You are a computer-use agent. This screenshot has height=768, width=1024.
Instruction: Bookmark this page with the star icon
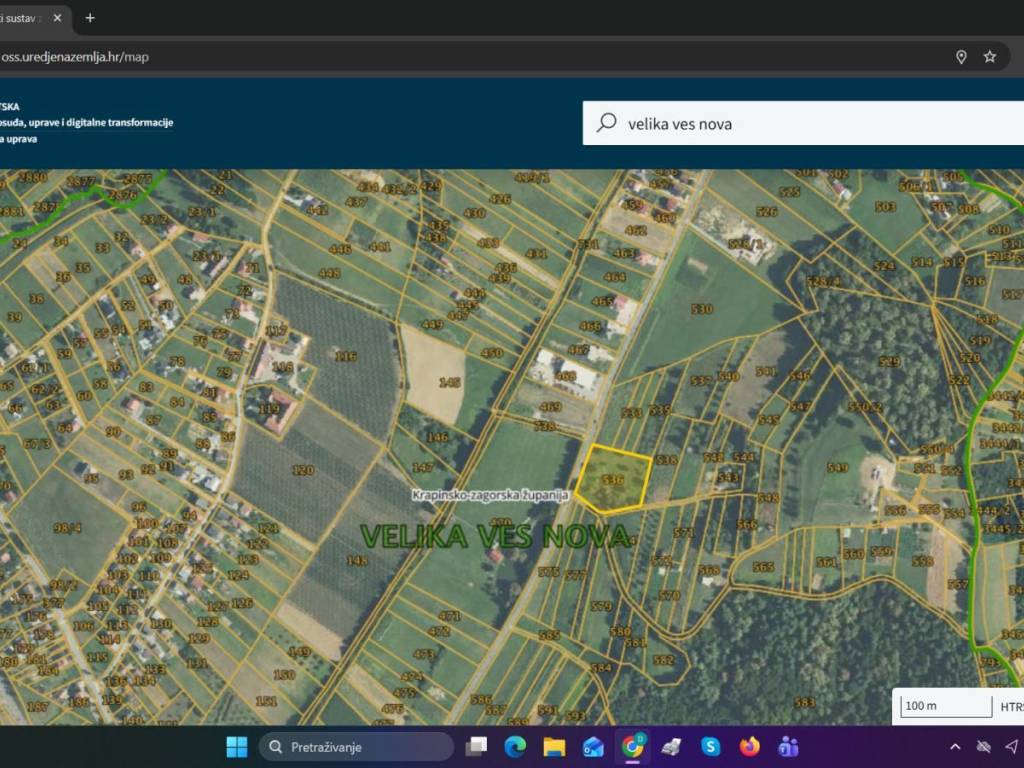(x=989, y=57)
